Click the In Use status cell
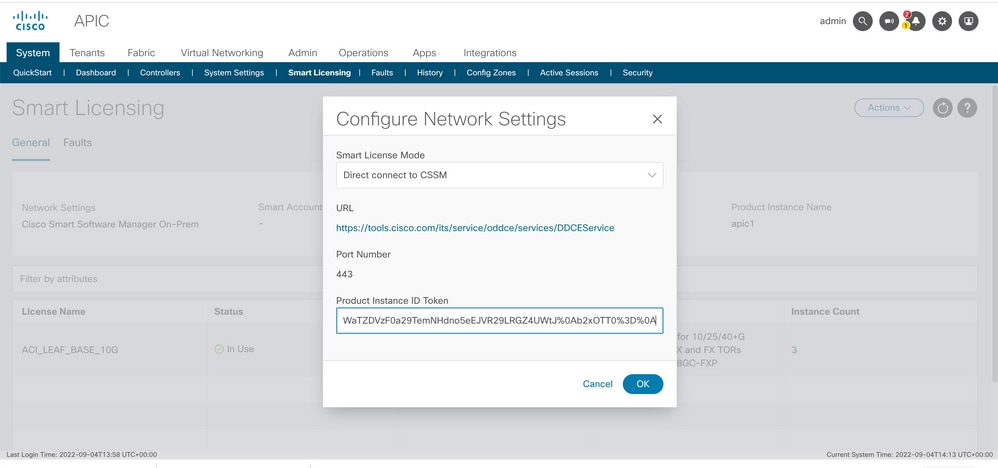998x468 pixels. [234, 349]
